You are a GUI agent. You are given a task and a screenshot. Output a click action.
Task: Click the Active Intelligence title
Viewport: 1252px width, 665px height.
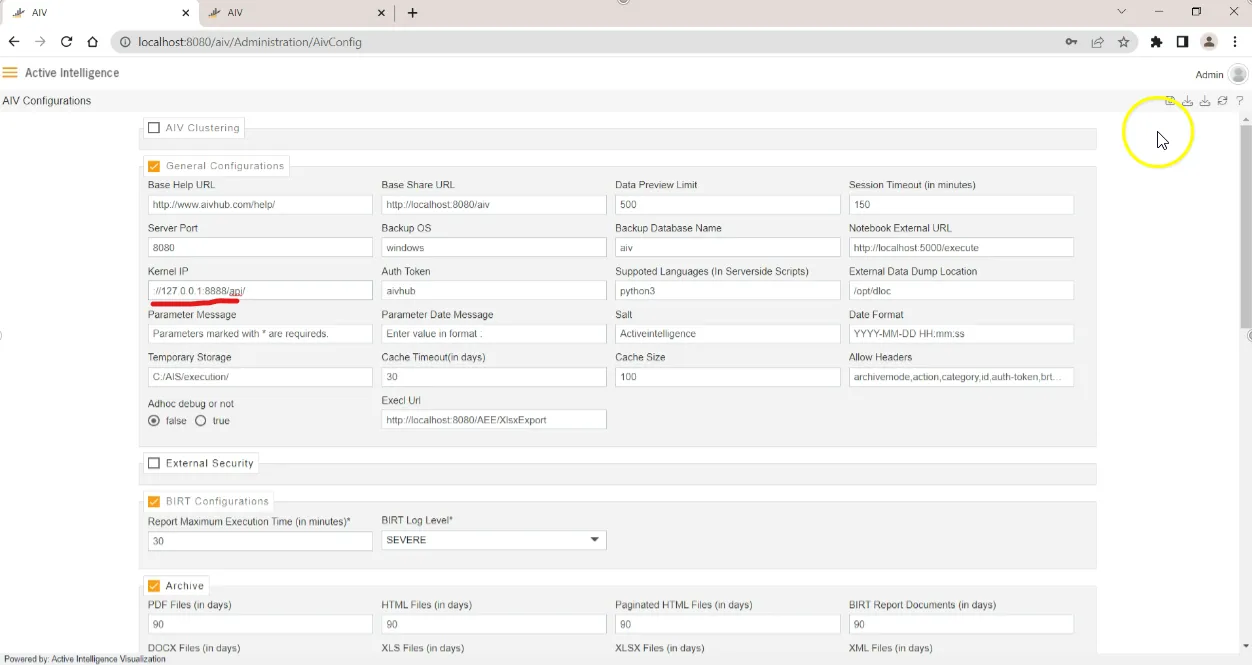(x=72, y=73)
